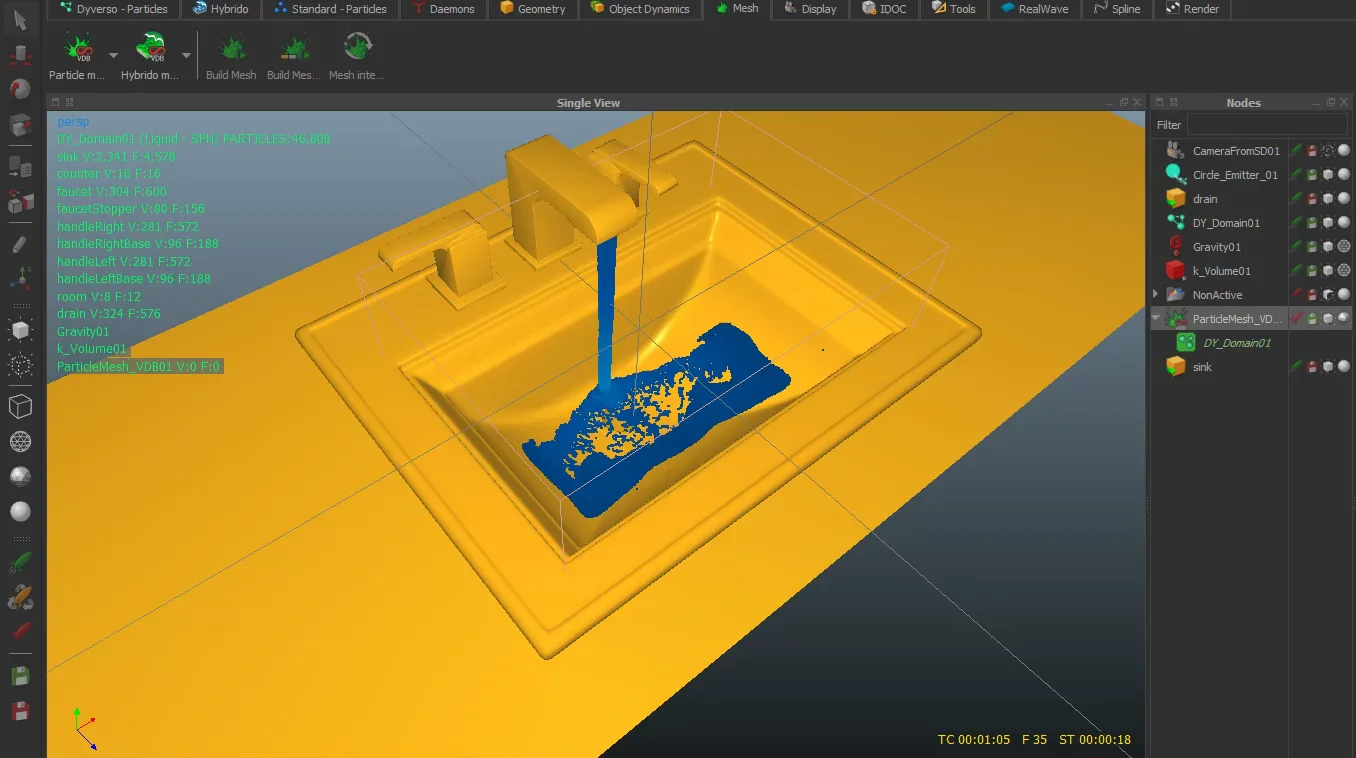Click the green DY_Domain01 child icon

pos(1186,342)
